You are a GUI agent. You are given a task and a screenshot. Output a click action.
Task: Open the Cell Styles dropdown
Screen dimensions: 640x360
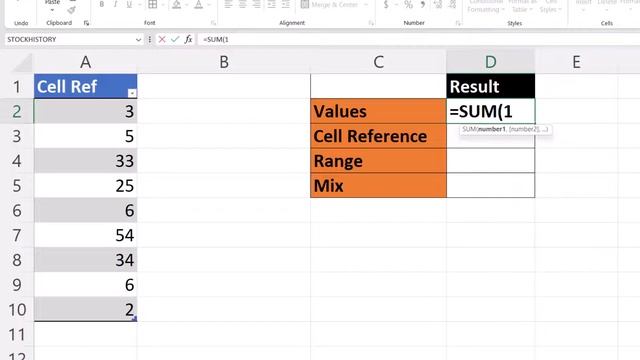(x=550, y=7)
